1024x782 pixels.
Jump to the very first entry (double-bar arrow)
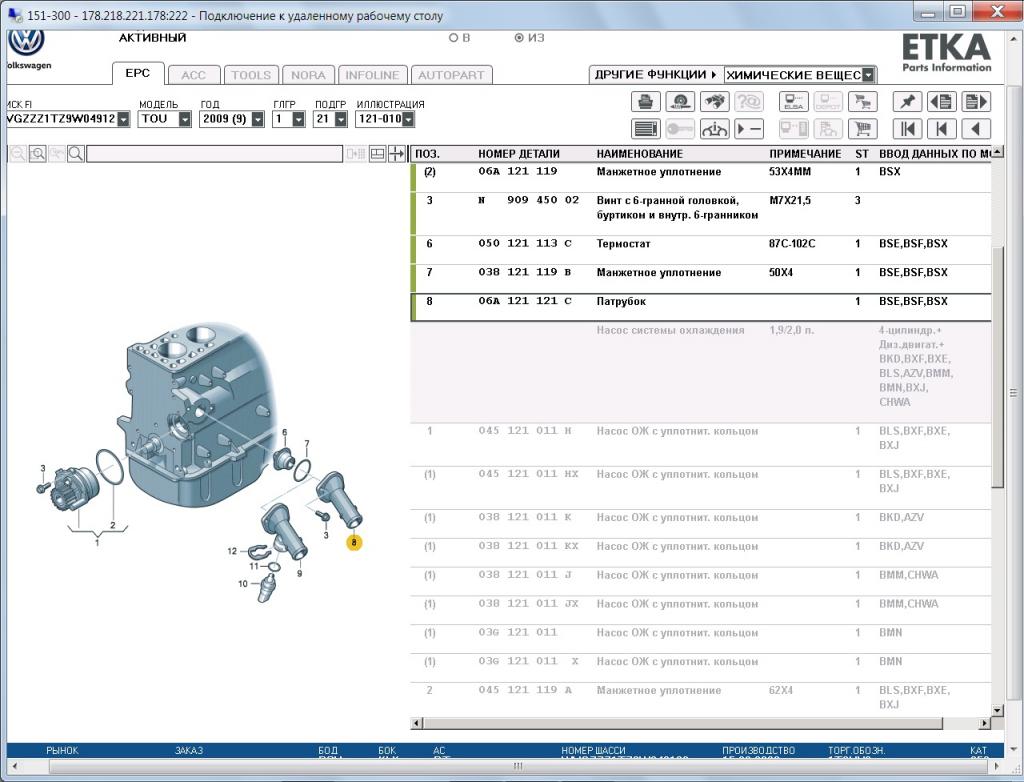(907, 129)
